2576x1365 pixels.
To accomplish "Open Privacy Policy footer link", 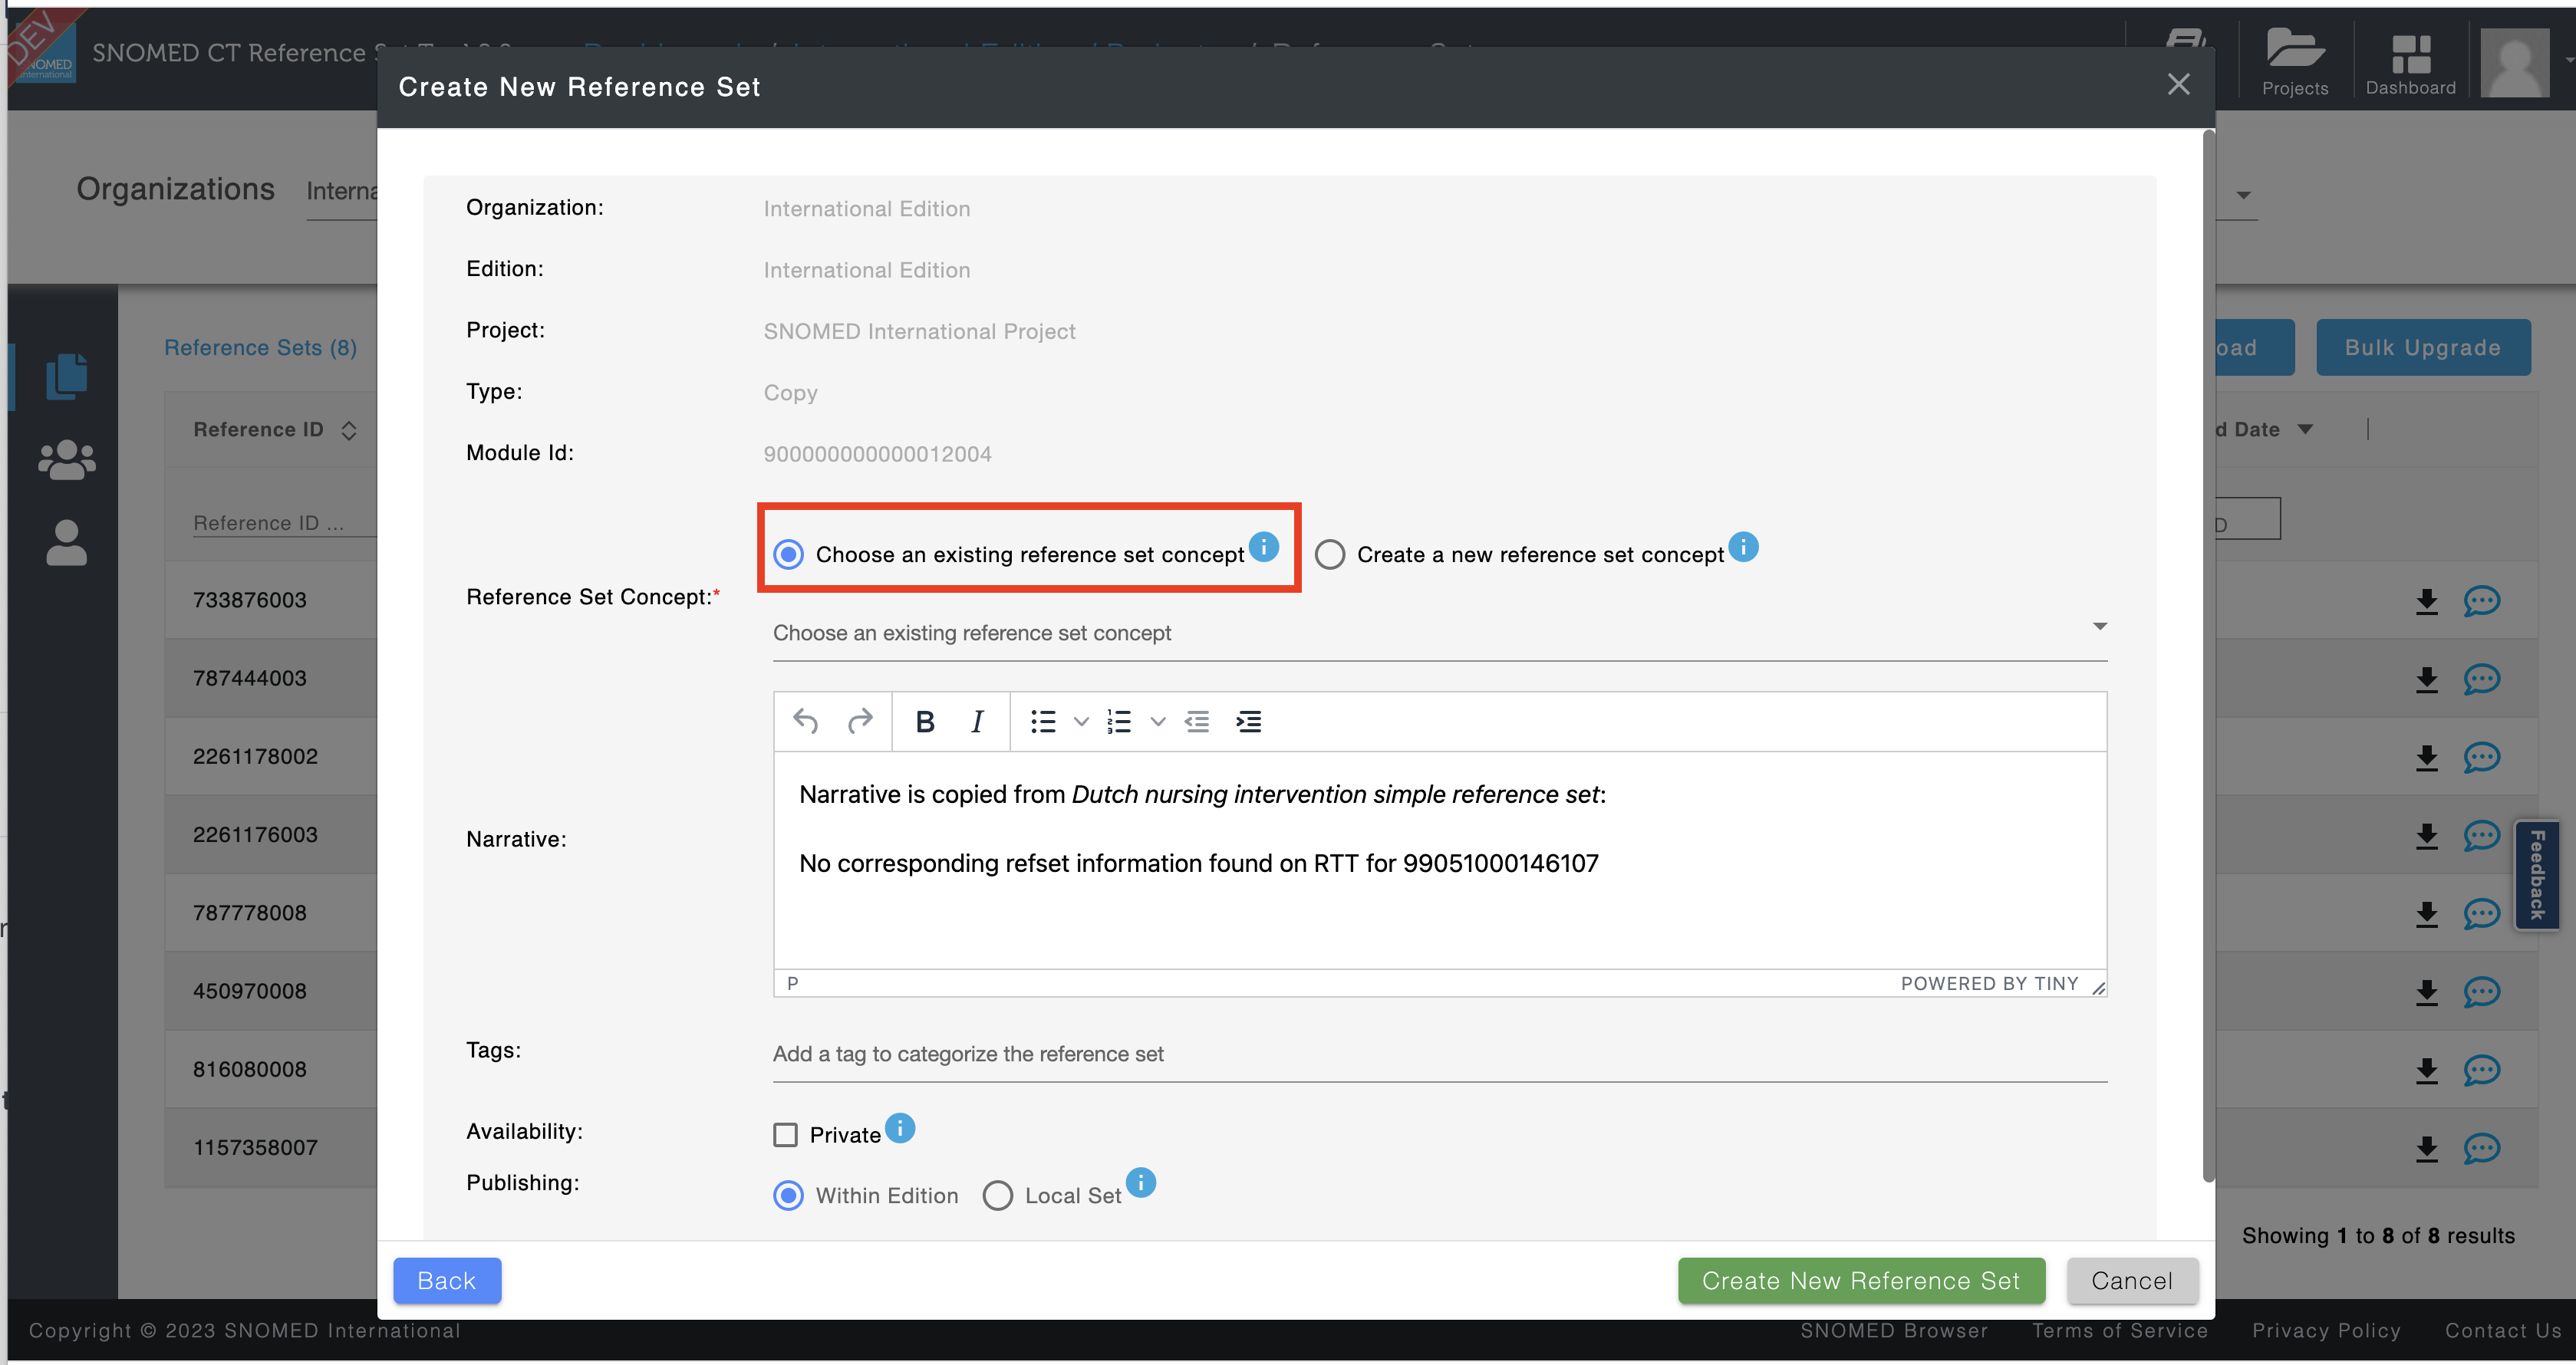I will 2326,1331.
